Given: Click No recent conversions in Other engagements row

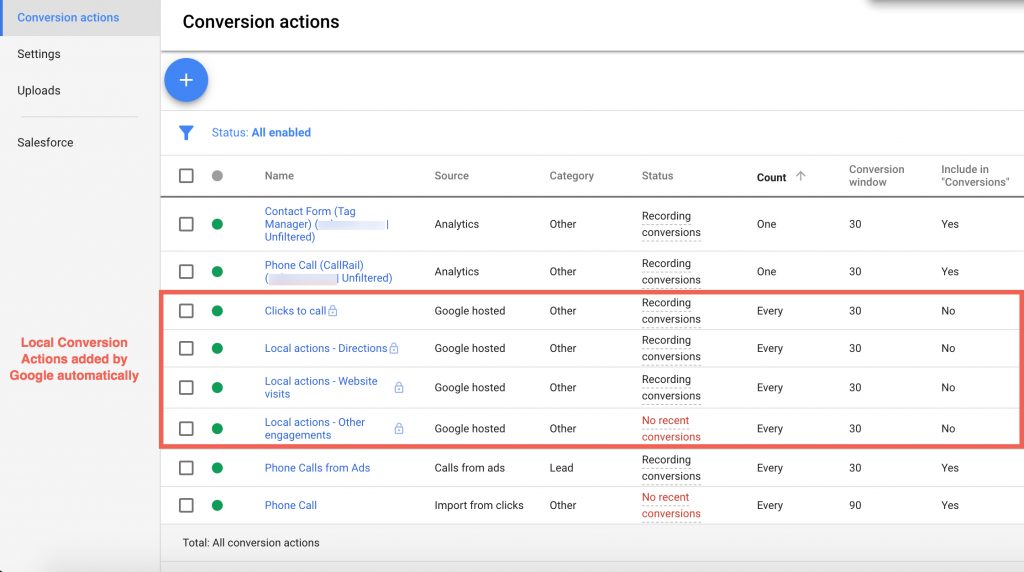Looking at the screenshot, I should pos(671,428).
